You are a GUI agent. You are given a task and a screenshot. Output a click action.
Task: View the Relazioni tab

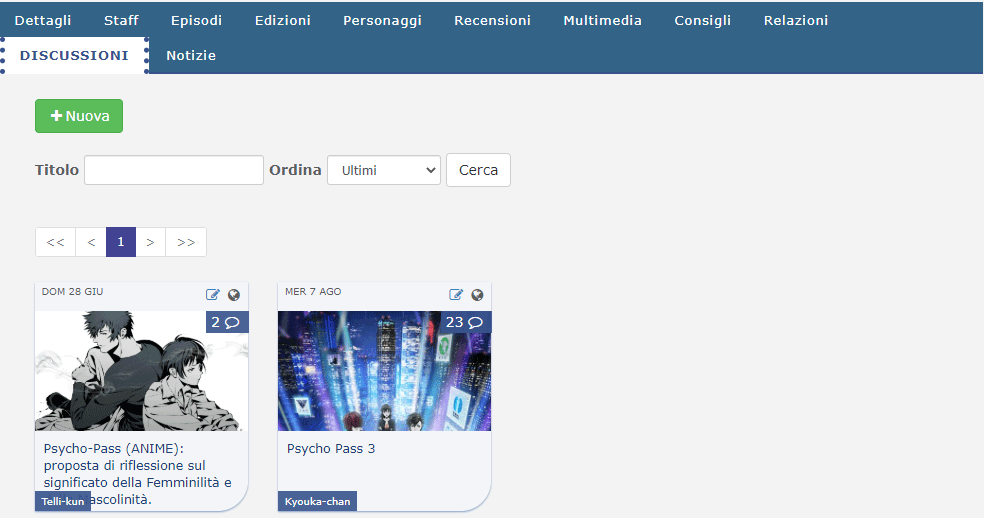pyautogui.click(x=796, y=20)
